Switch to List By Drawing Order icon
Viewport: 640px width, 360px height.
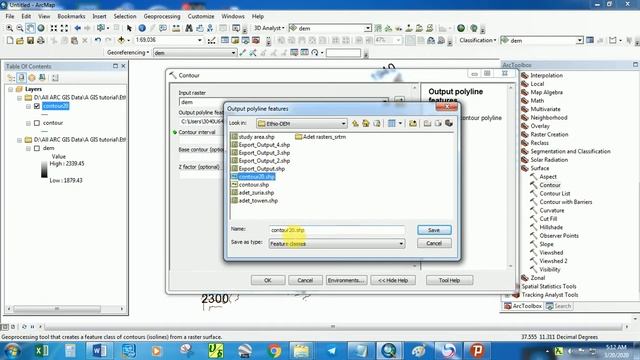[x=11, y=78]
